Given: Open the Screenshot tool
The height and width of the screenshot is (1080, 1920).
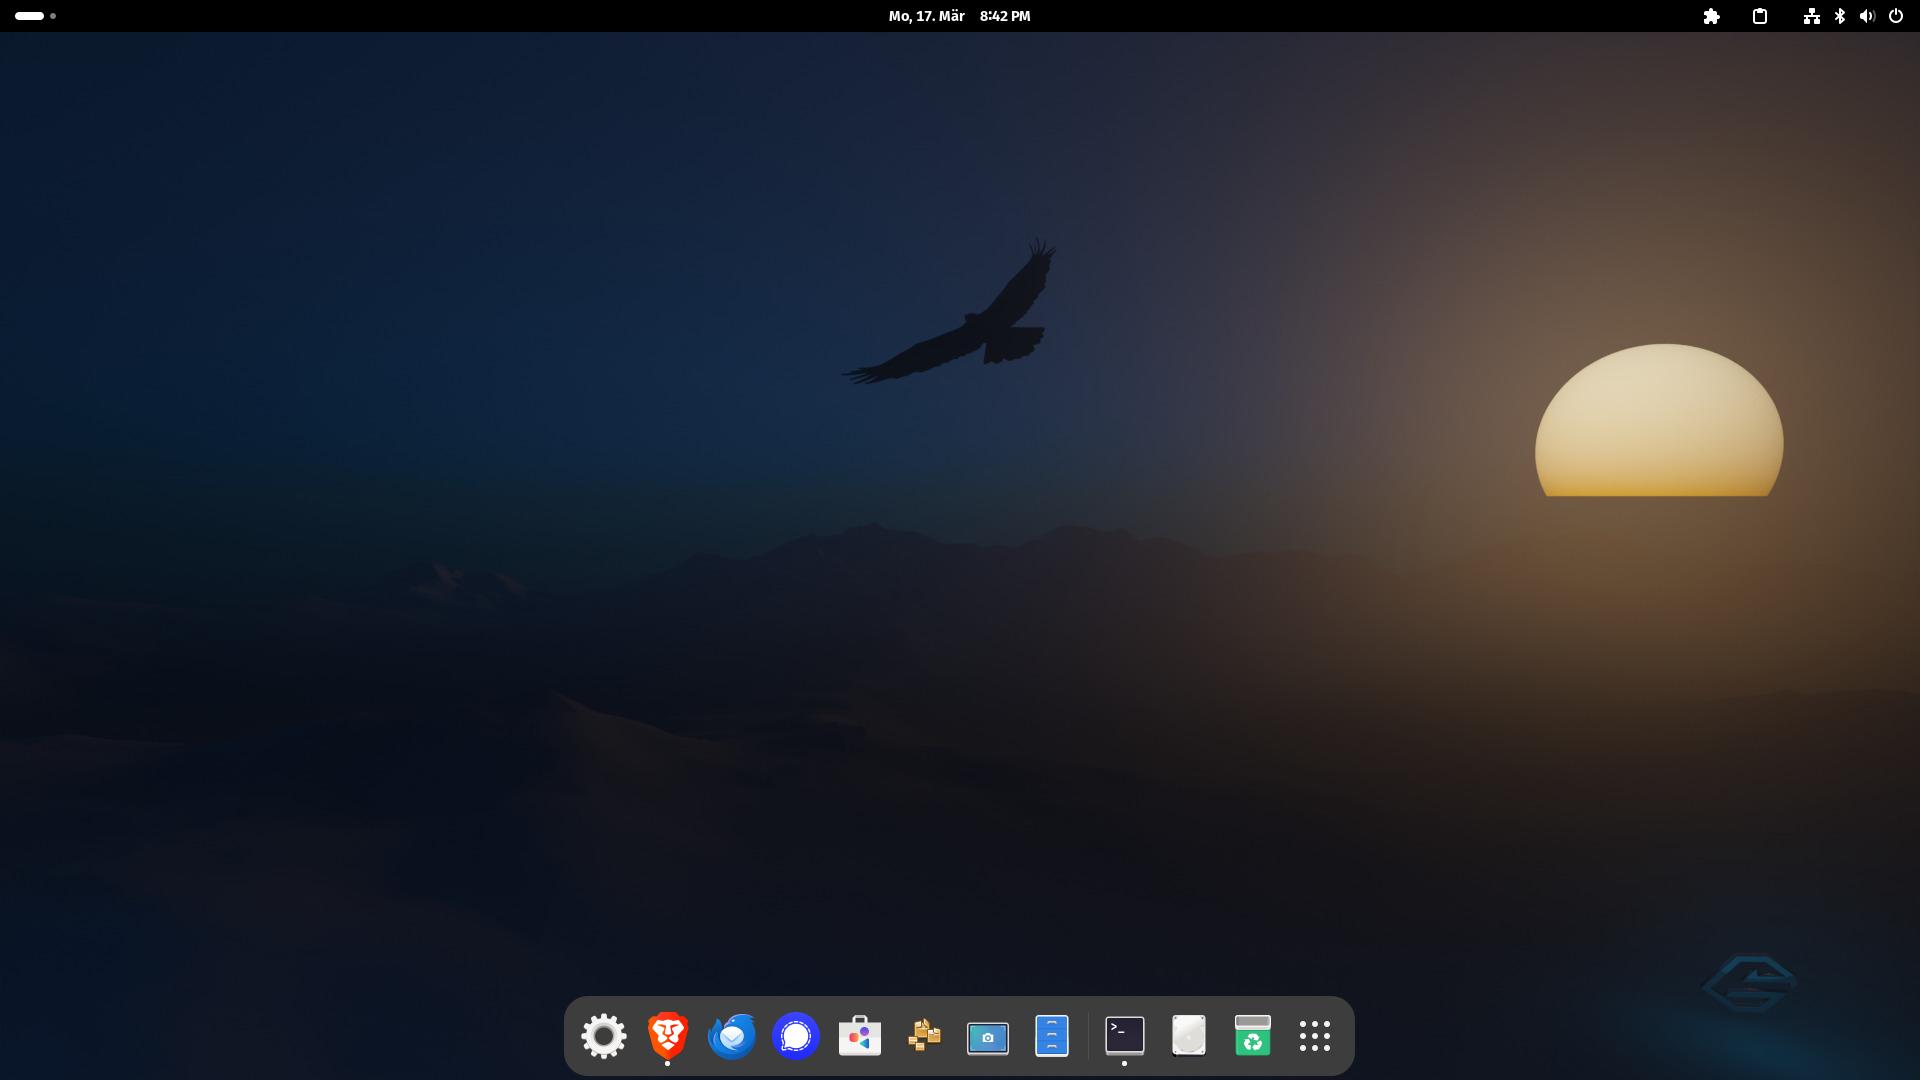Looking at the screenshot, I should [x=988, y=1037].
